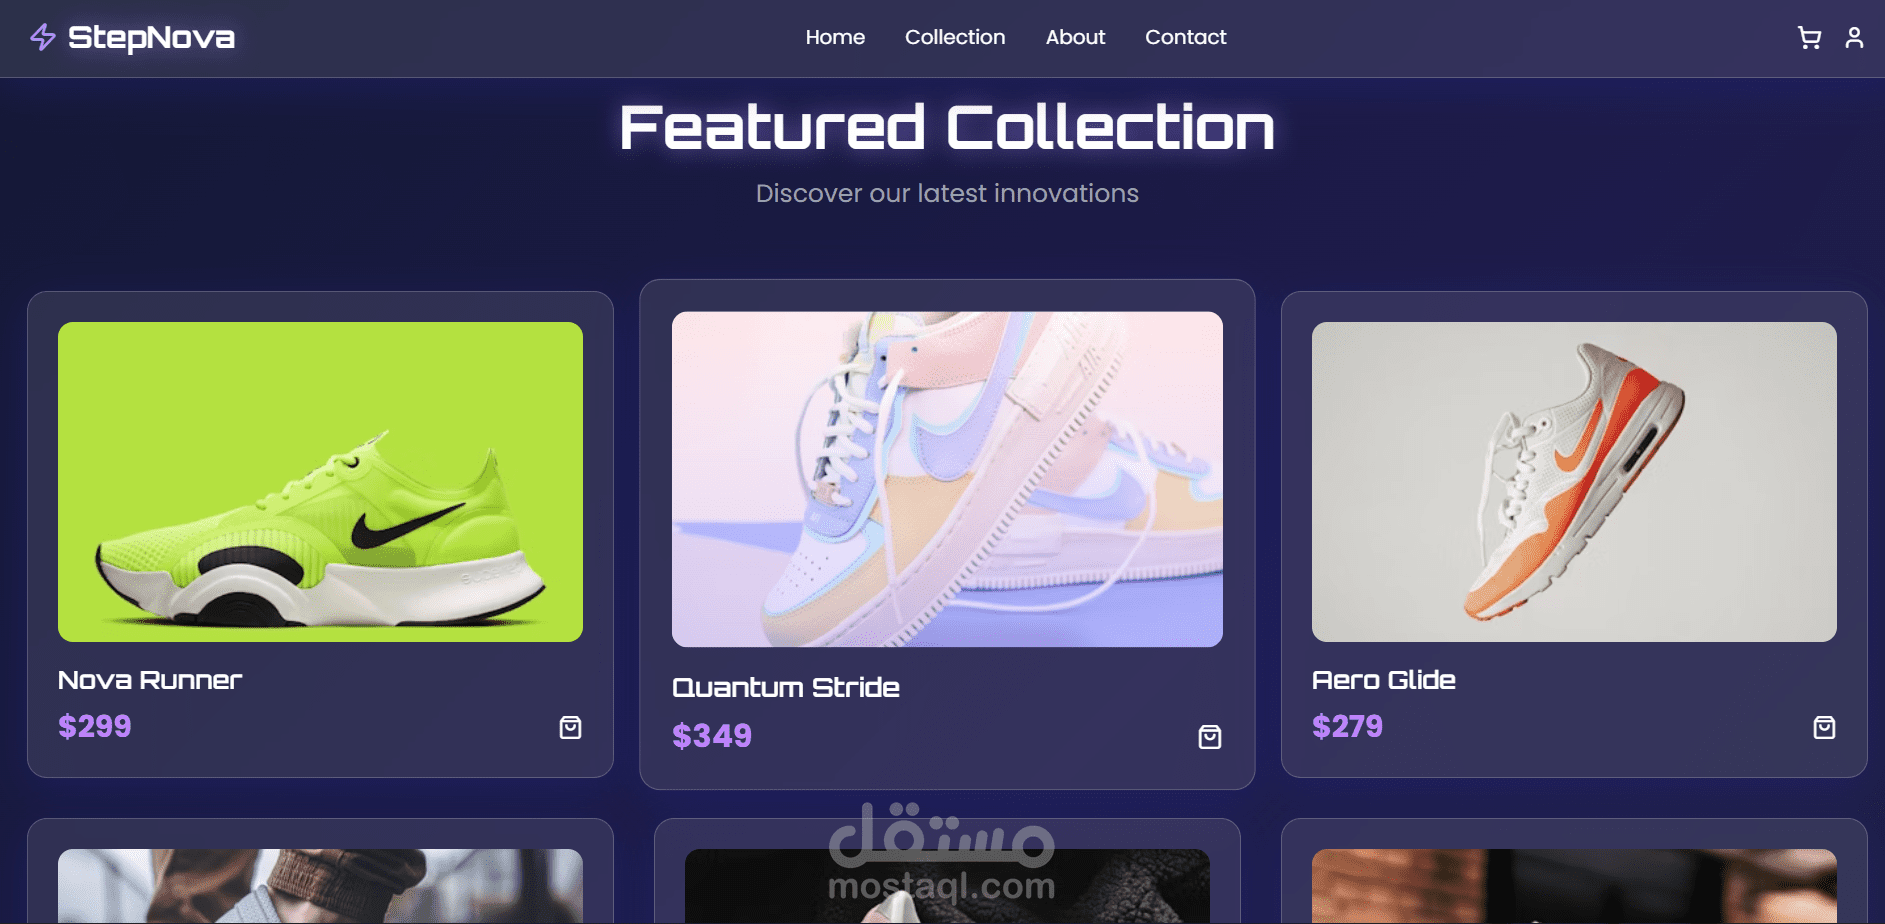Open the shopping cart icon in header
Screen dimensions: 1885x924
click(x=1809, y=38)
